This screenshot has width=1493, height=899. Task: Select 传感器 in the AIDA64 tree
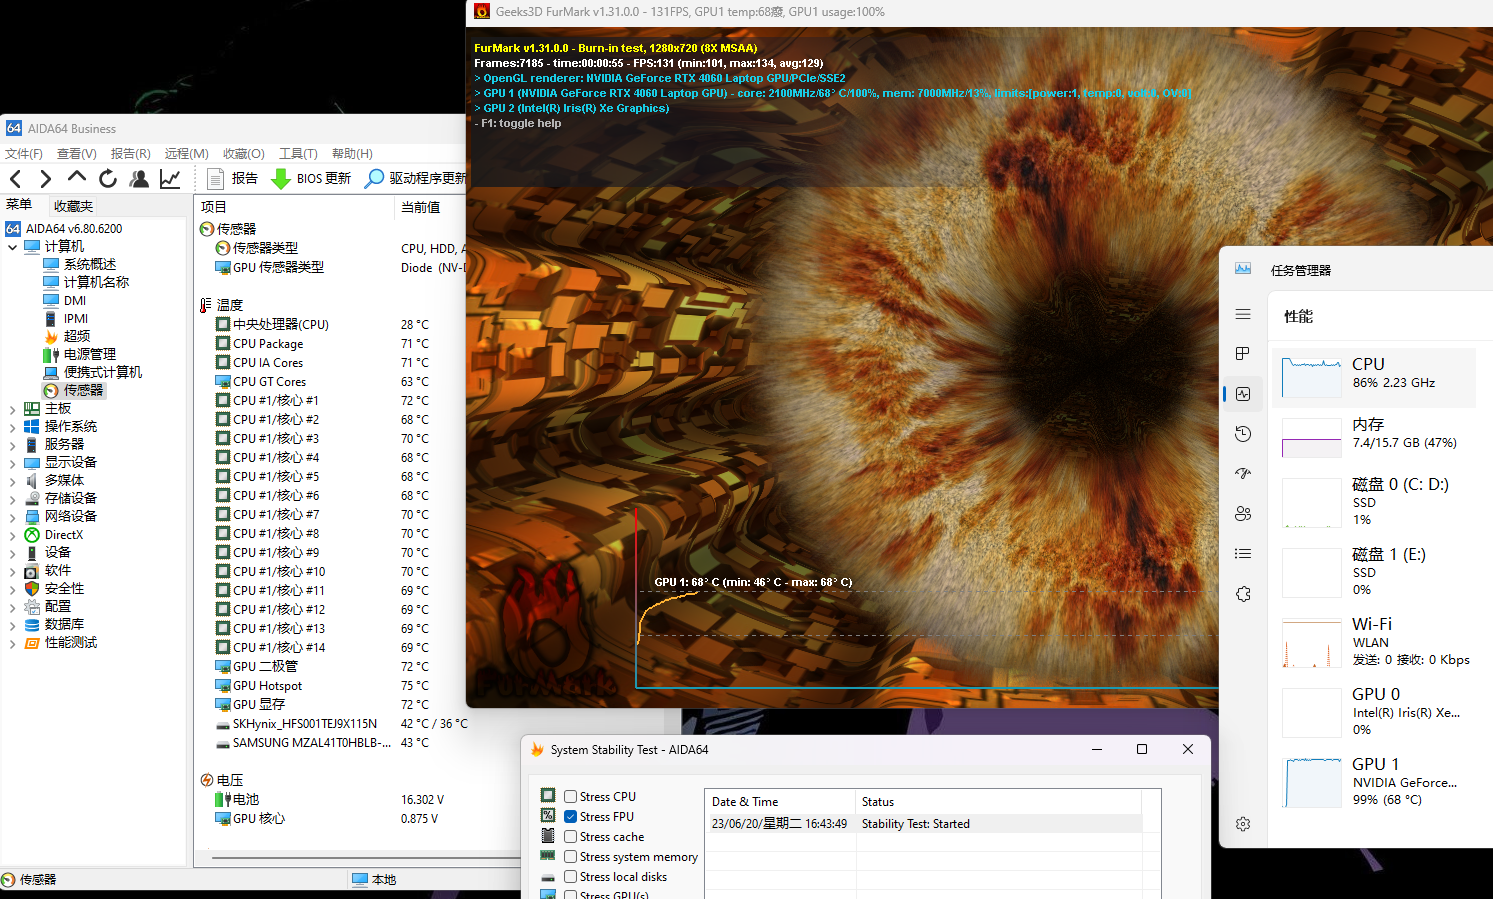click(83, 390)
